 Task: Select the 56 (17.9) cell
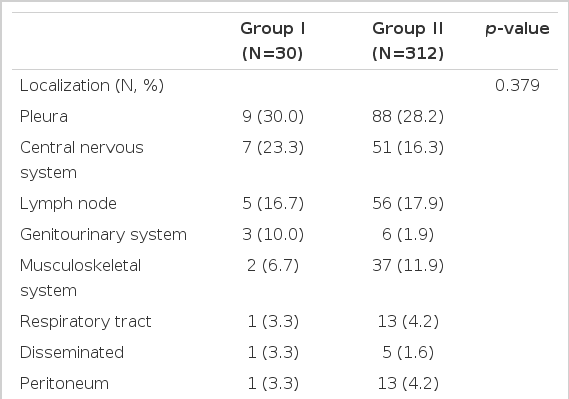(408, 203)
